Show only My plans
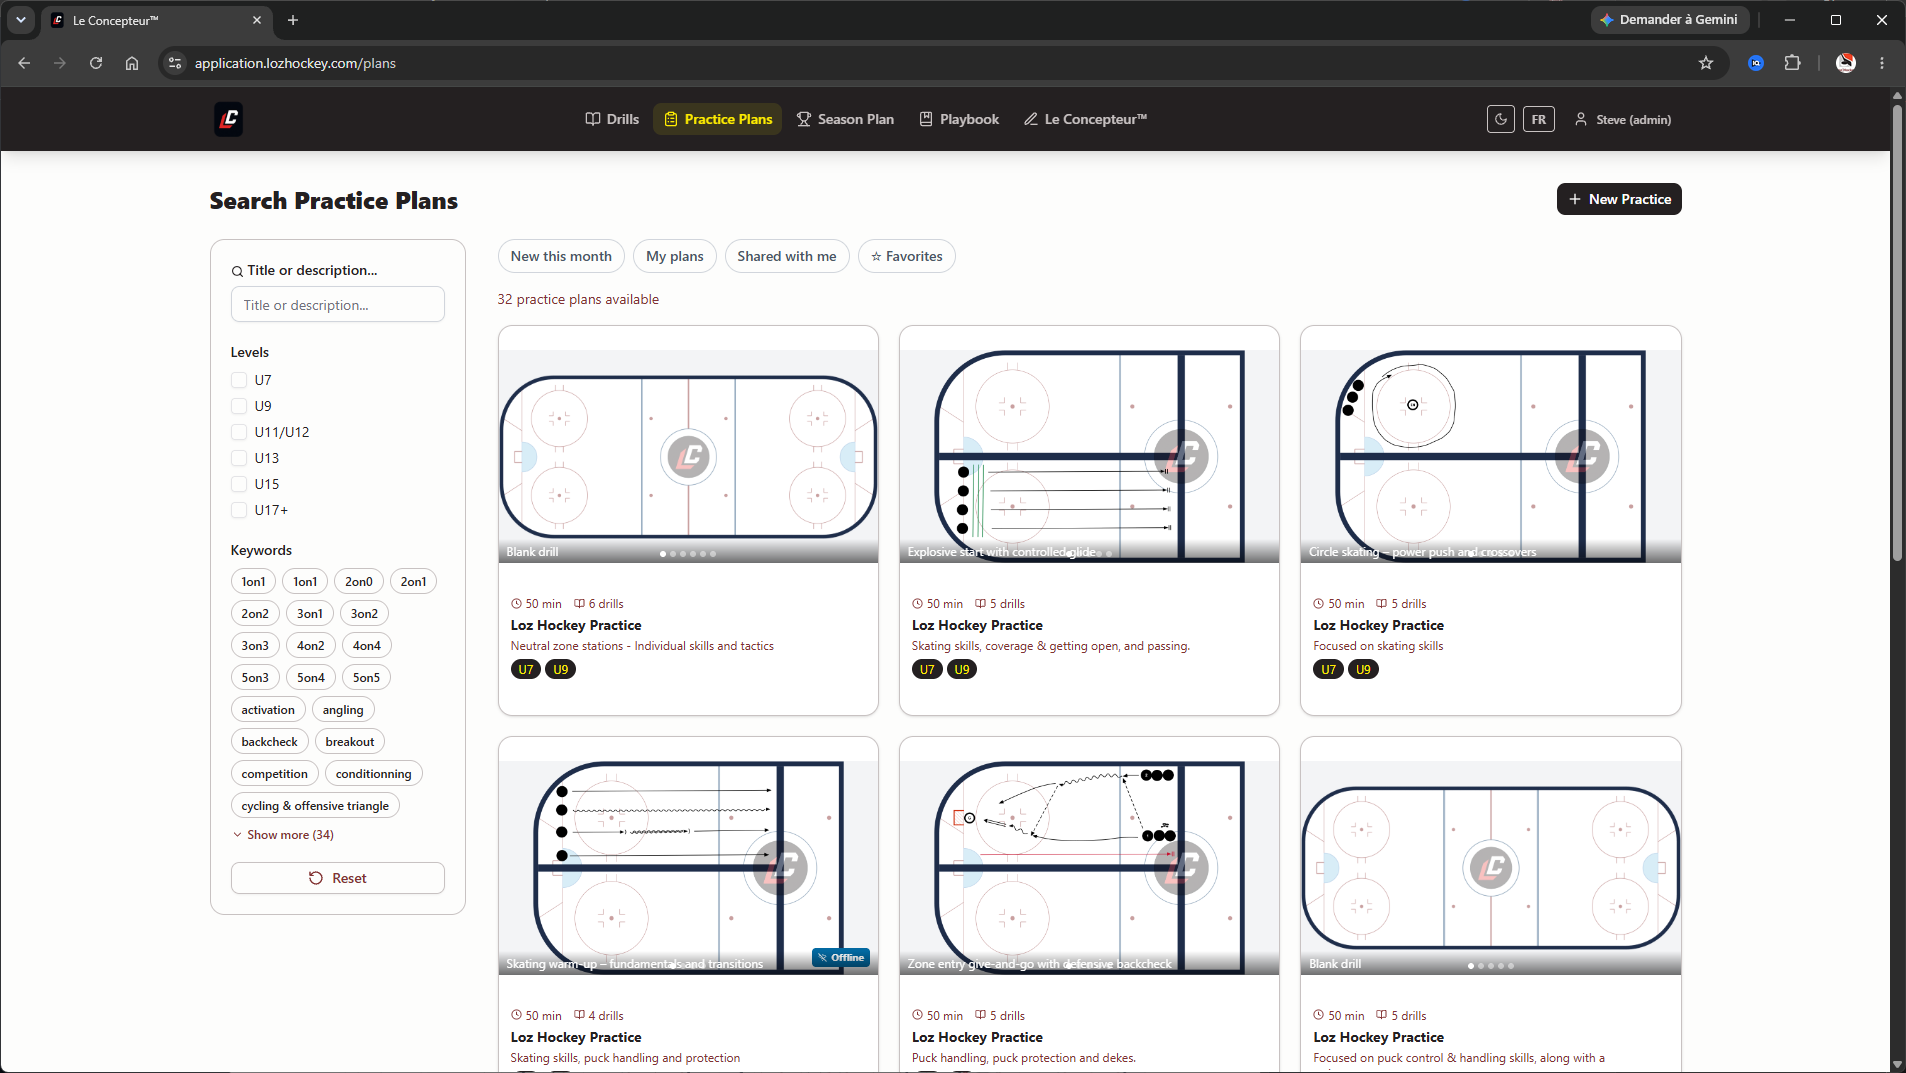This screenshot has height=1073, width=1906. coord(675,257)
